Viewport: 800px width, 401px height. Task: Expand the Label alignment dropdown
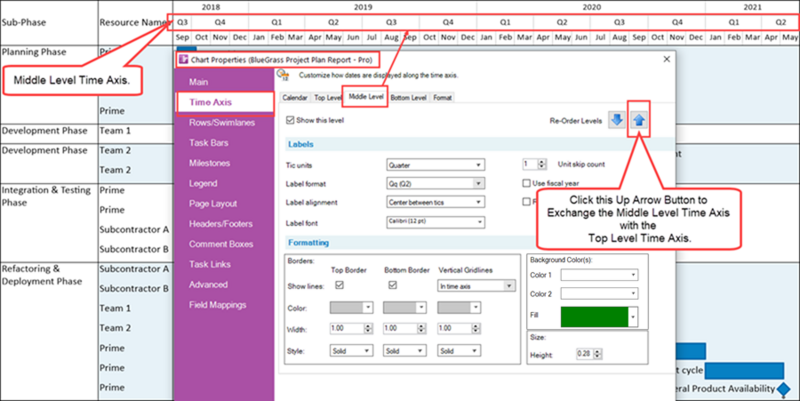(435, 203)
